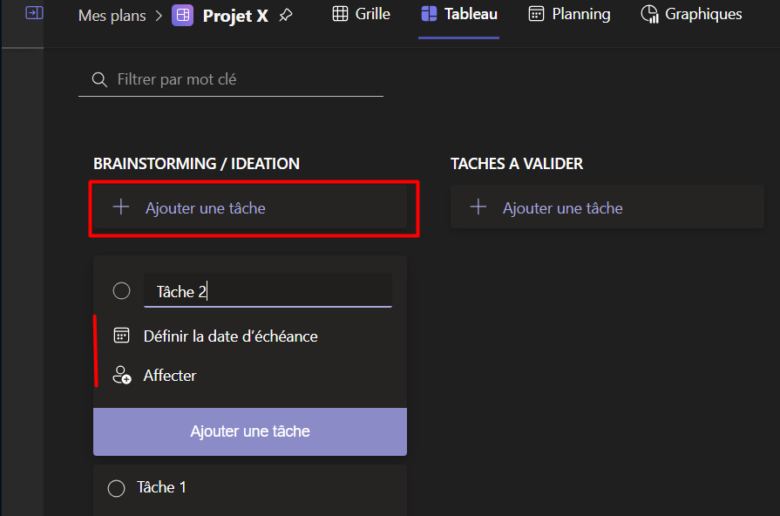Click the Affecter person icon
The image size is (780, 516).
(x=122, y=376)
